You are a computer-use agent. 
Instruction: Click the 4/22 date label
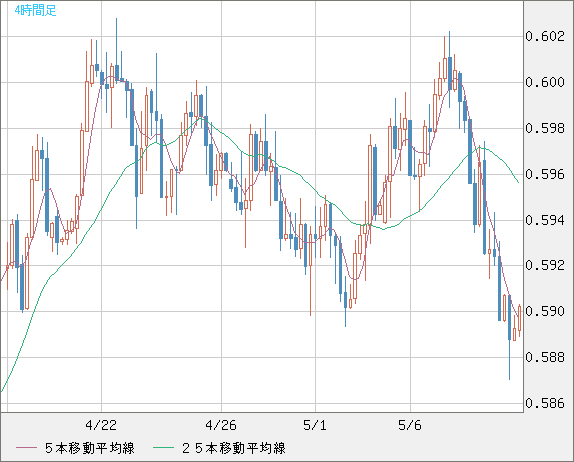click(x=101, y=425)
